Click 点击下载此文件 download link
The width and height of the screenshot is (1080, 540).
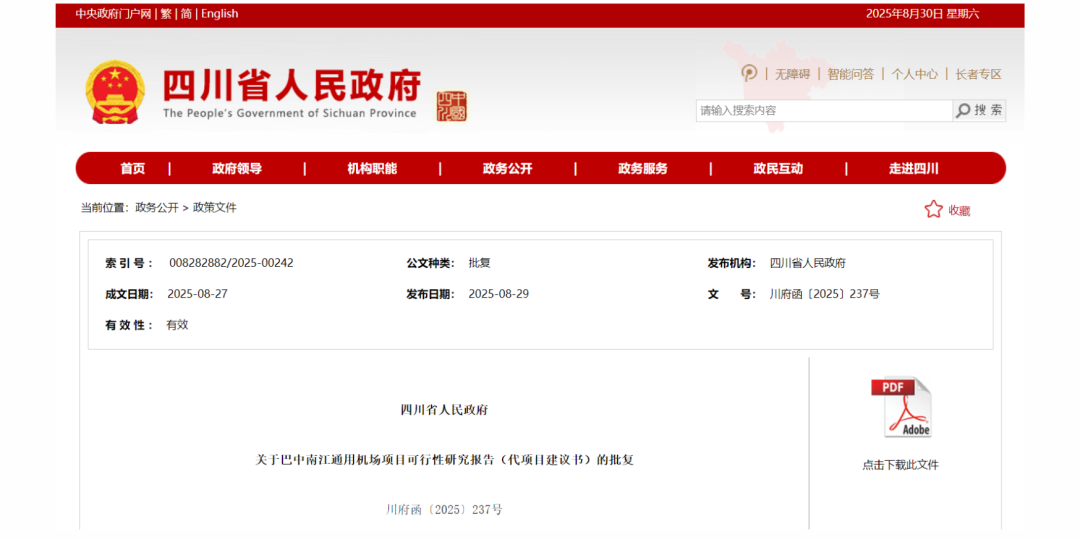tap(900, 465)
